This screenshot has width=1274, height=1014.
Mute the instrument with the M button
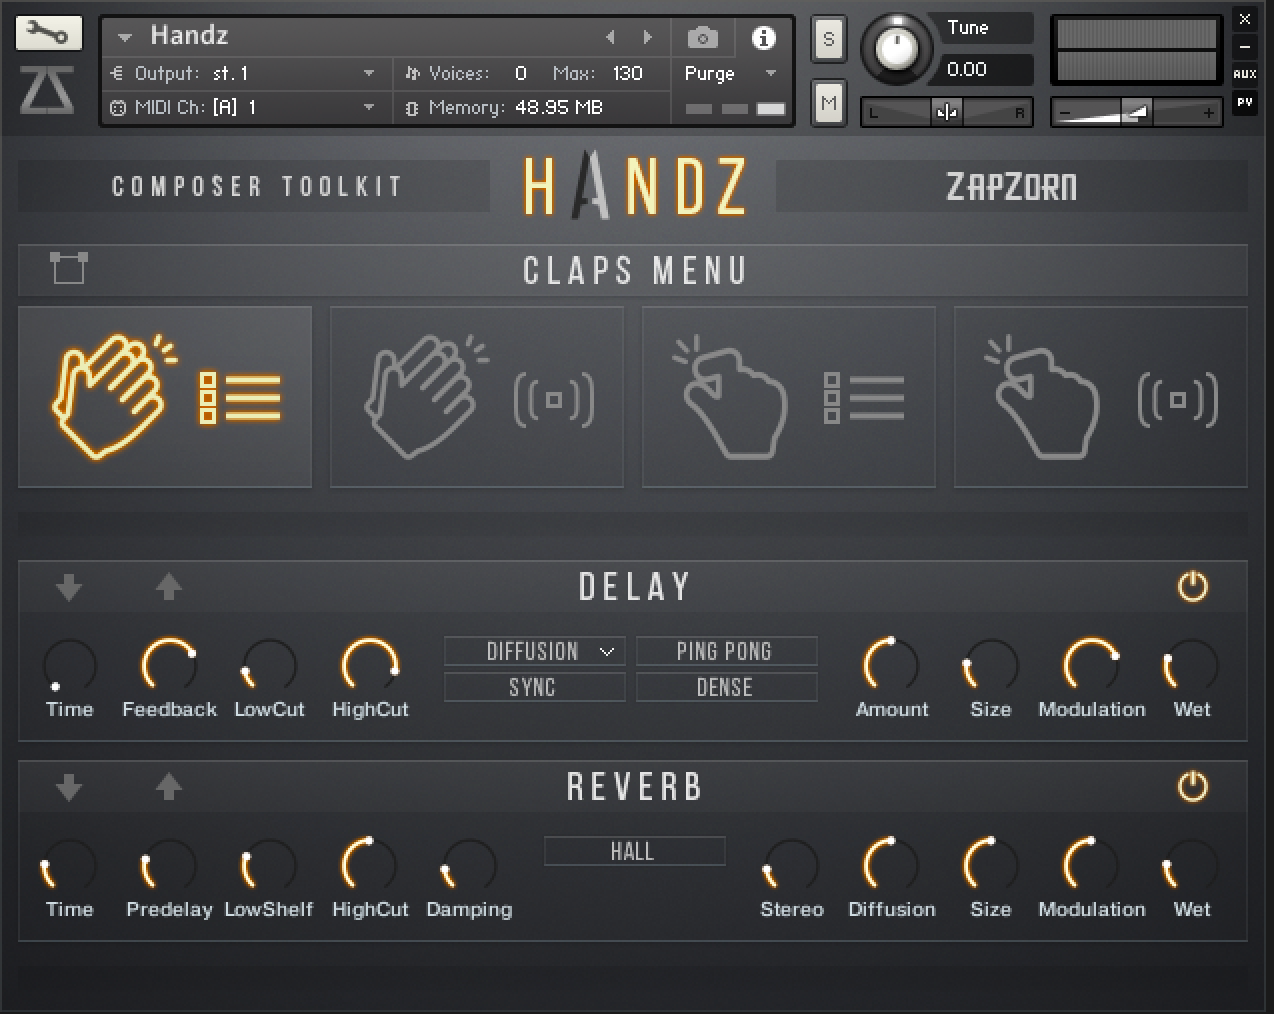coord(828,102)
